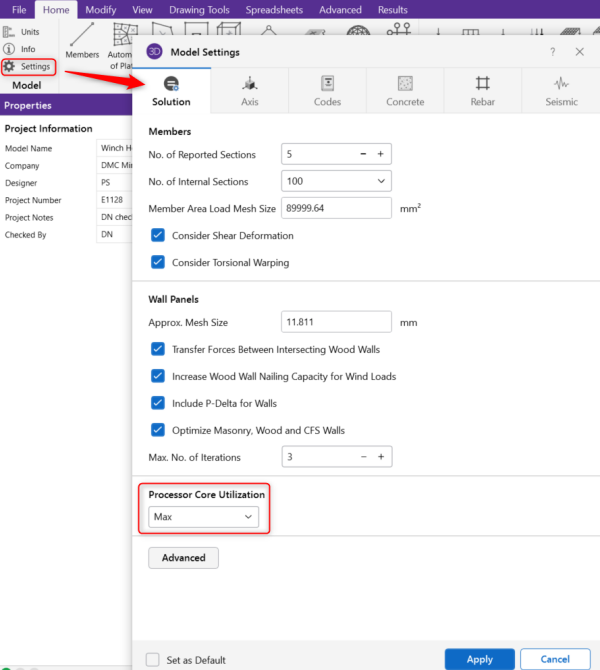
Task: Click the Member Area Load Mesh Size field
Action: (336, 208)
